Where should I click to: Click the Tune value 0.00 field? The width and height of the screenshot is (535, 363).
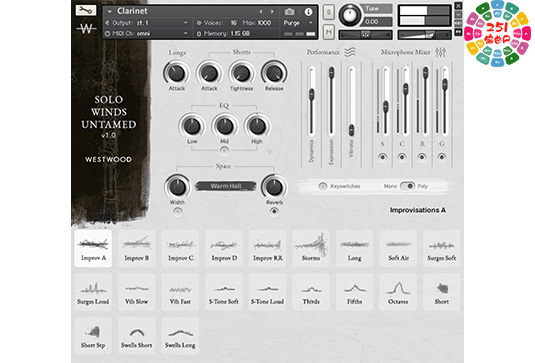point(377,21)
